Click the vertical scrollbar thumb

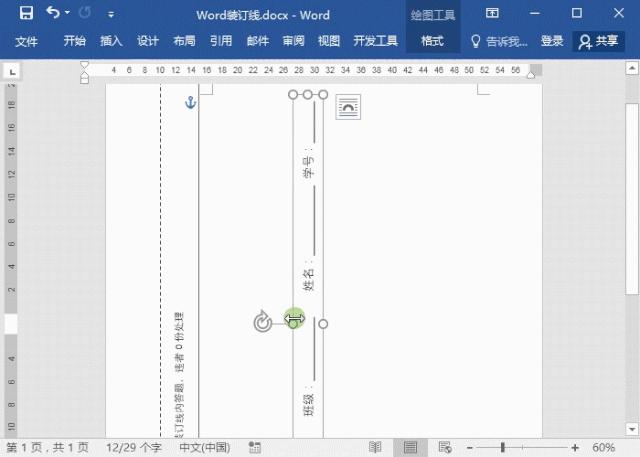point(632,198)
